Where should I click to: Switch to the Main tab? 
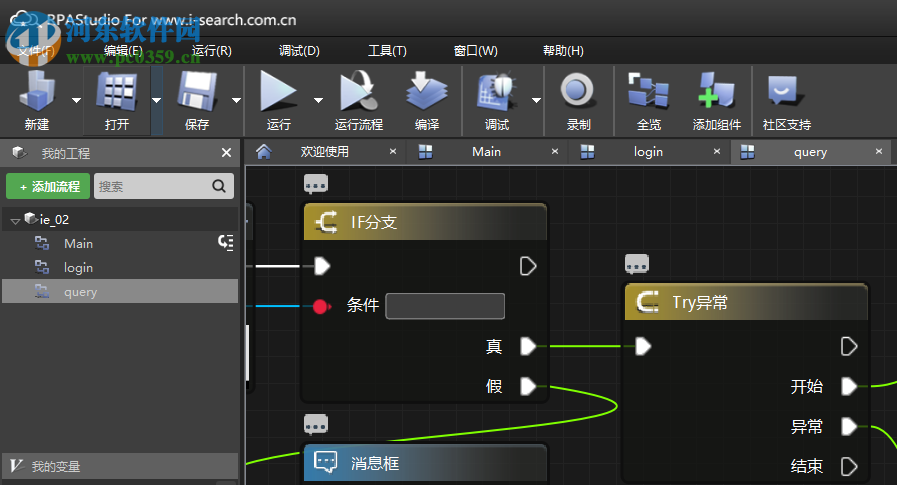[x=486, y=152]
